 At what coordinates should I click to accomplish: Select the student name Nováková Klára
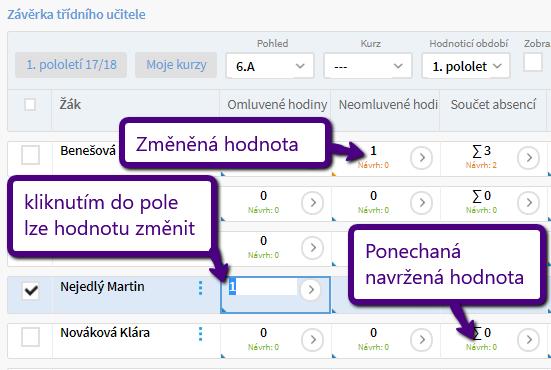tap(105, 332)
